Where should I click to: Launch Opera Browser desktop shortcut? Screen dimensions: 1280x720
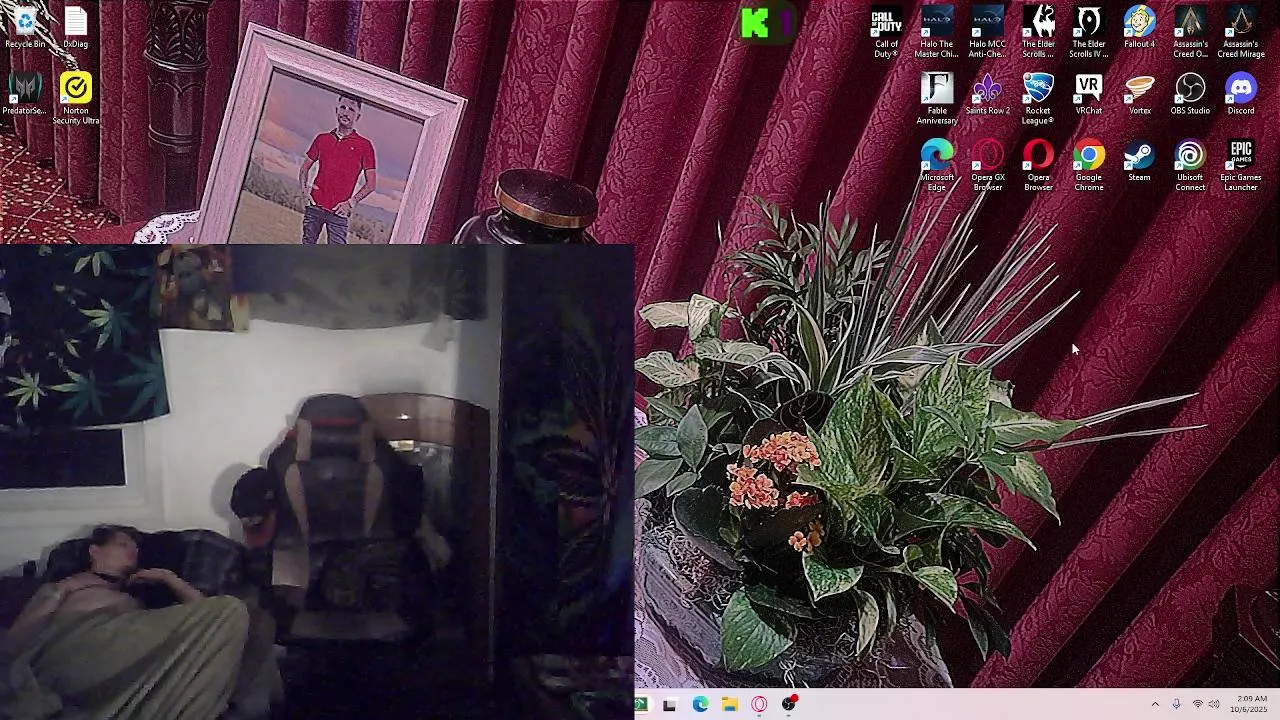1038,166
